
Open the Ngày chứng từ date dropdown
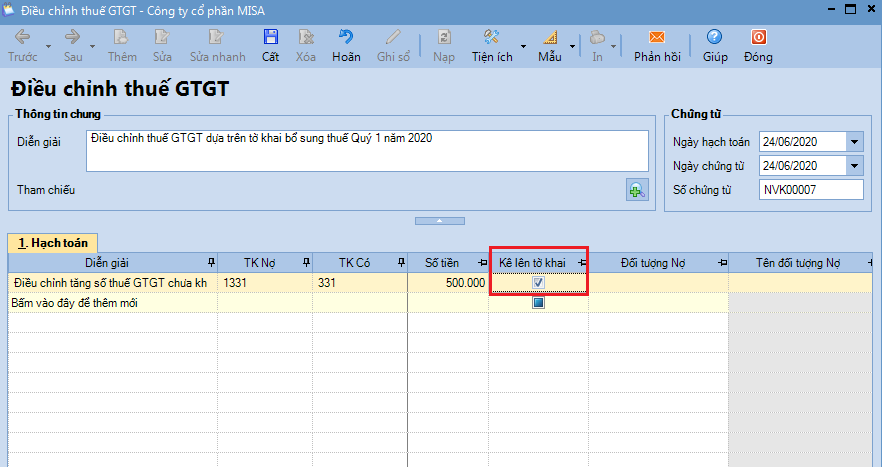tap(854, 165)
